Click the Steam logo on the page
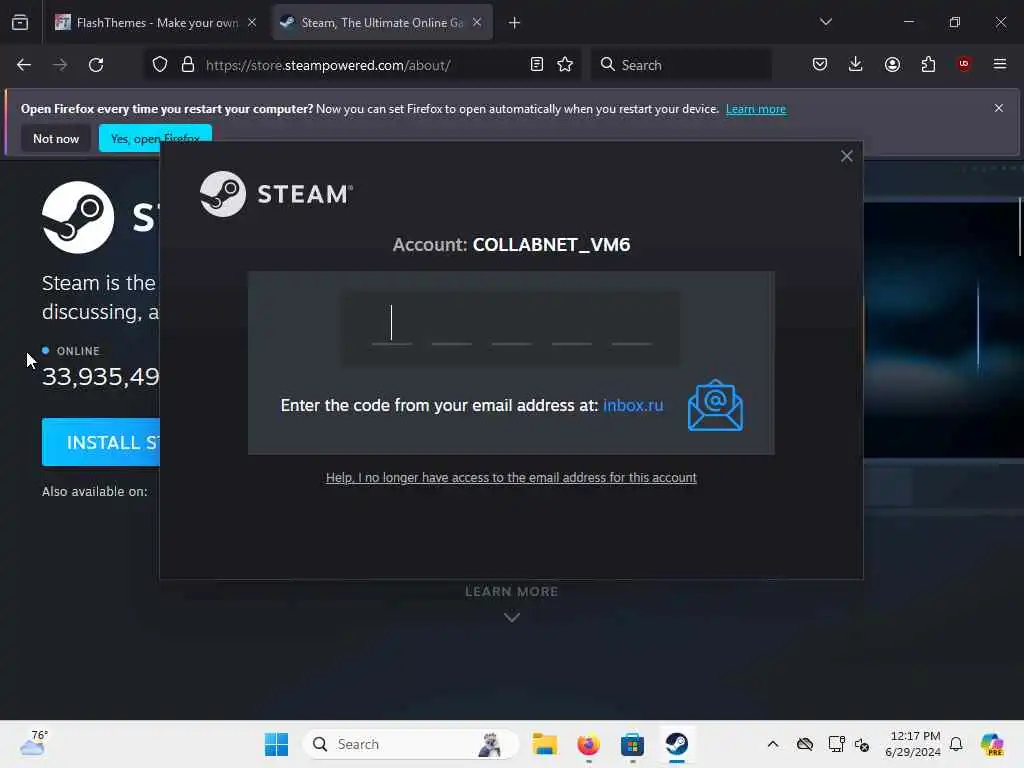The height and width of the screenshot is (768, 1024). point(78,217)
